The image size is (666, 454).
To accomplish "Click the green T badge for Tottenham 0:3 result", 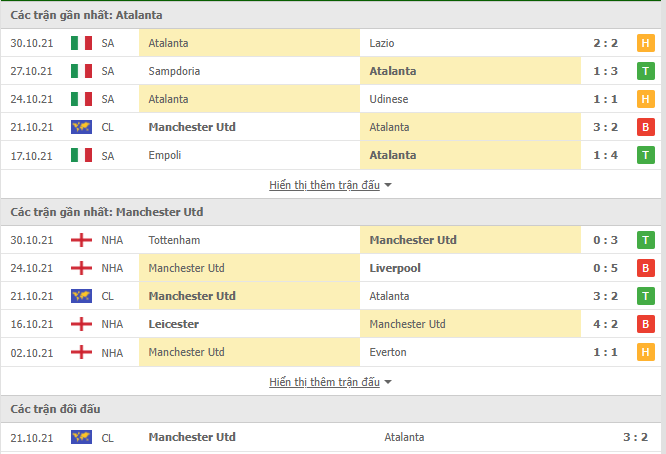I will [645, 240].
